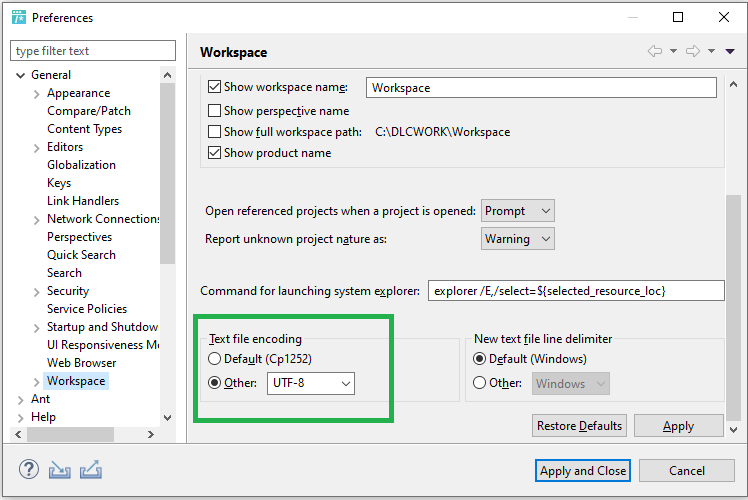The image size is (748, 500).
Task: Select Default (Cp1252) encoding radio button
Action: tap(214, 359)
